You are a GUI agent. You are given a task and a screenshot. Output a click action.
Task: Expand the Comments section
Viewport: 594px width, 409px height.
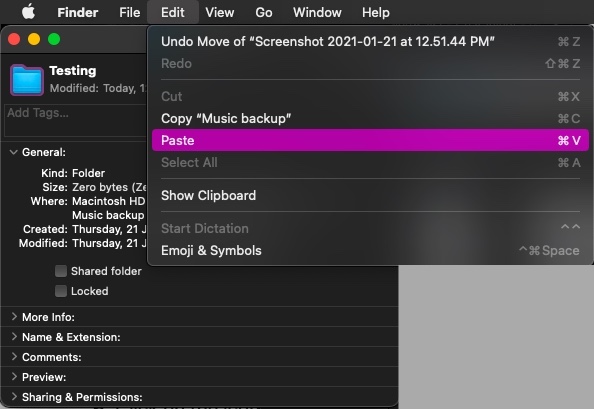click(x=14, y=357)
